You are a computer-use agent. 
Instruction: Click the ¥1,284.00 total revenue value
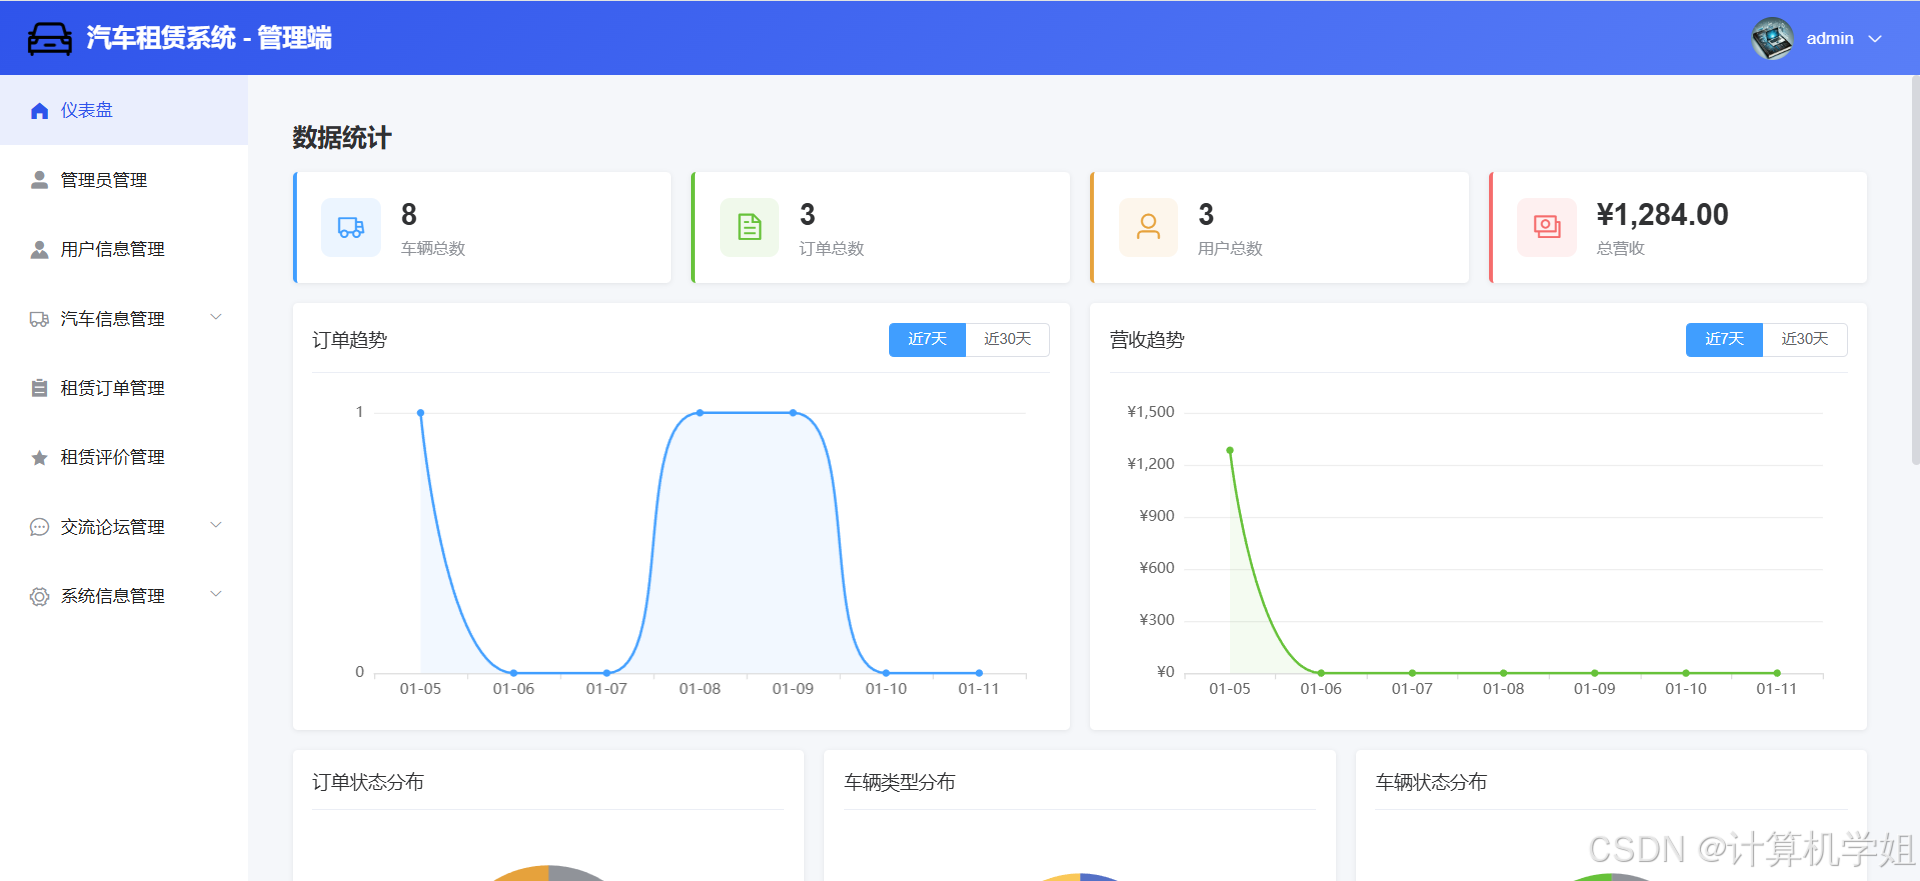[1662, 215]
